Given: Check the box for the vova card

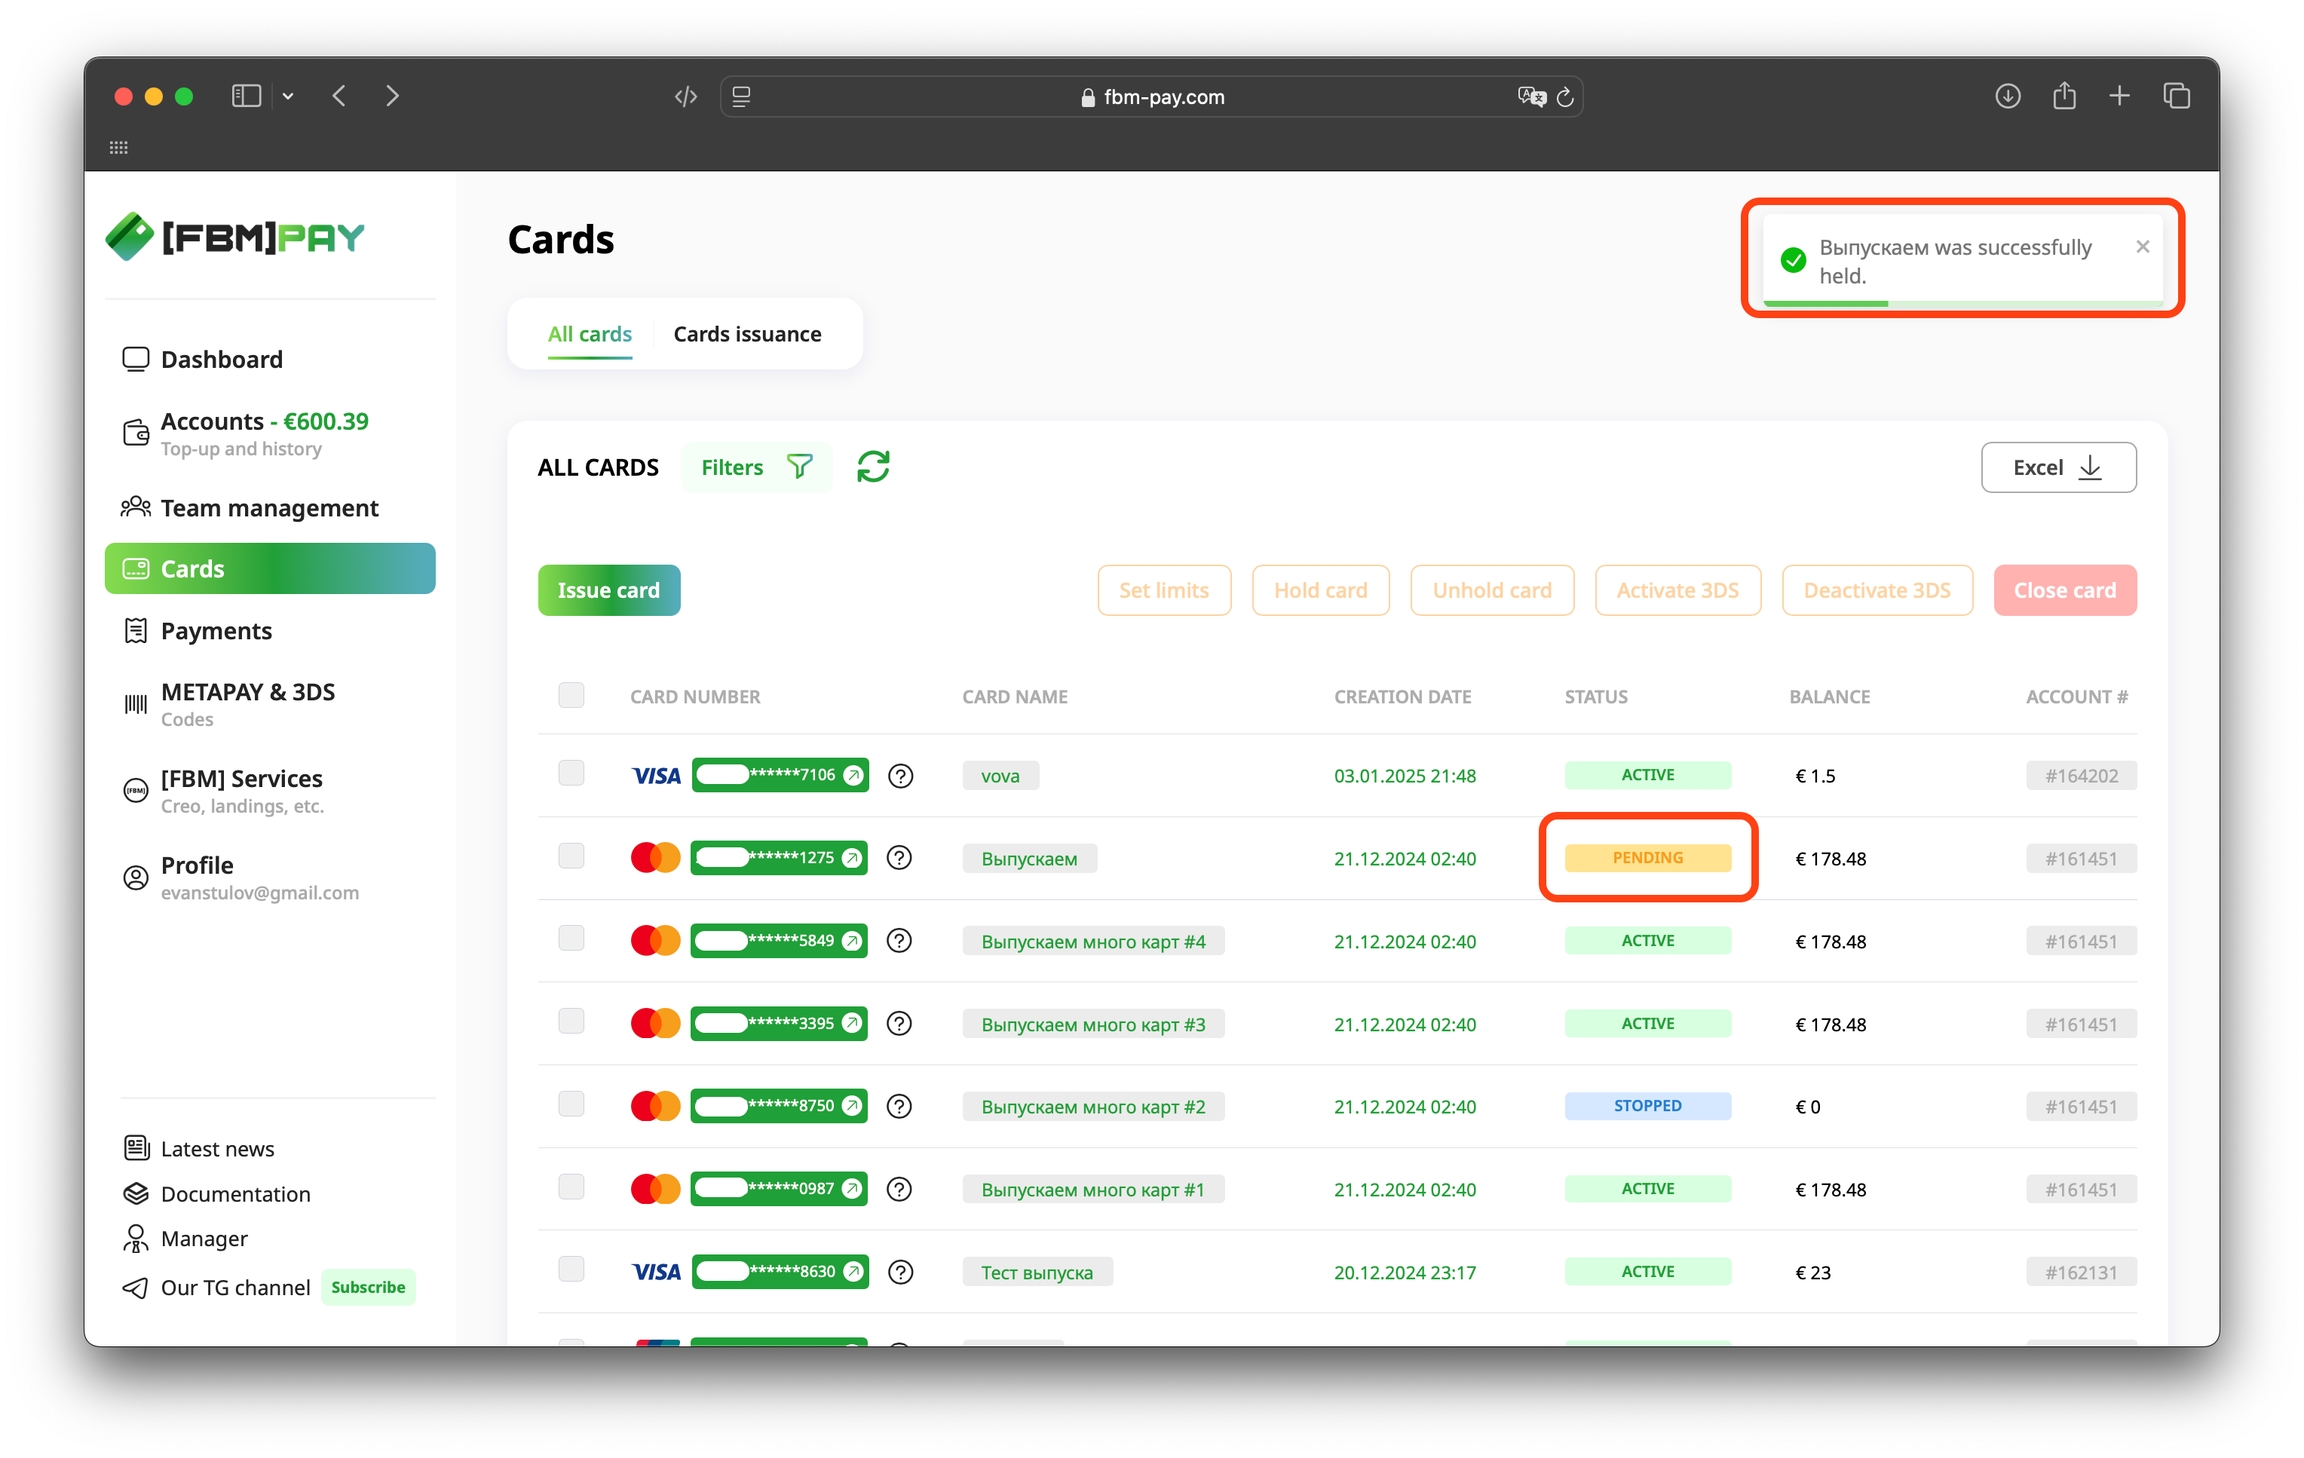Looking at the screenshot, I should (571, 773).
